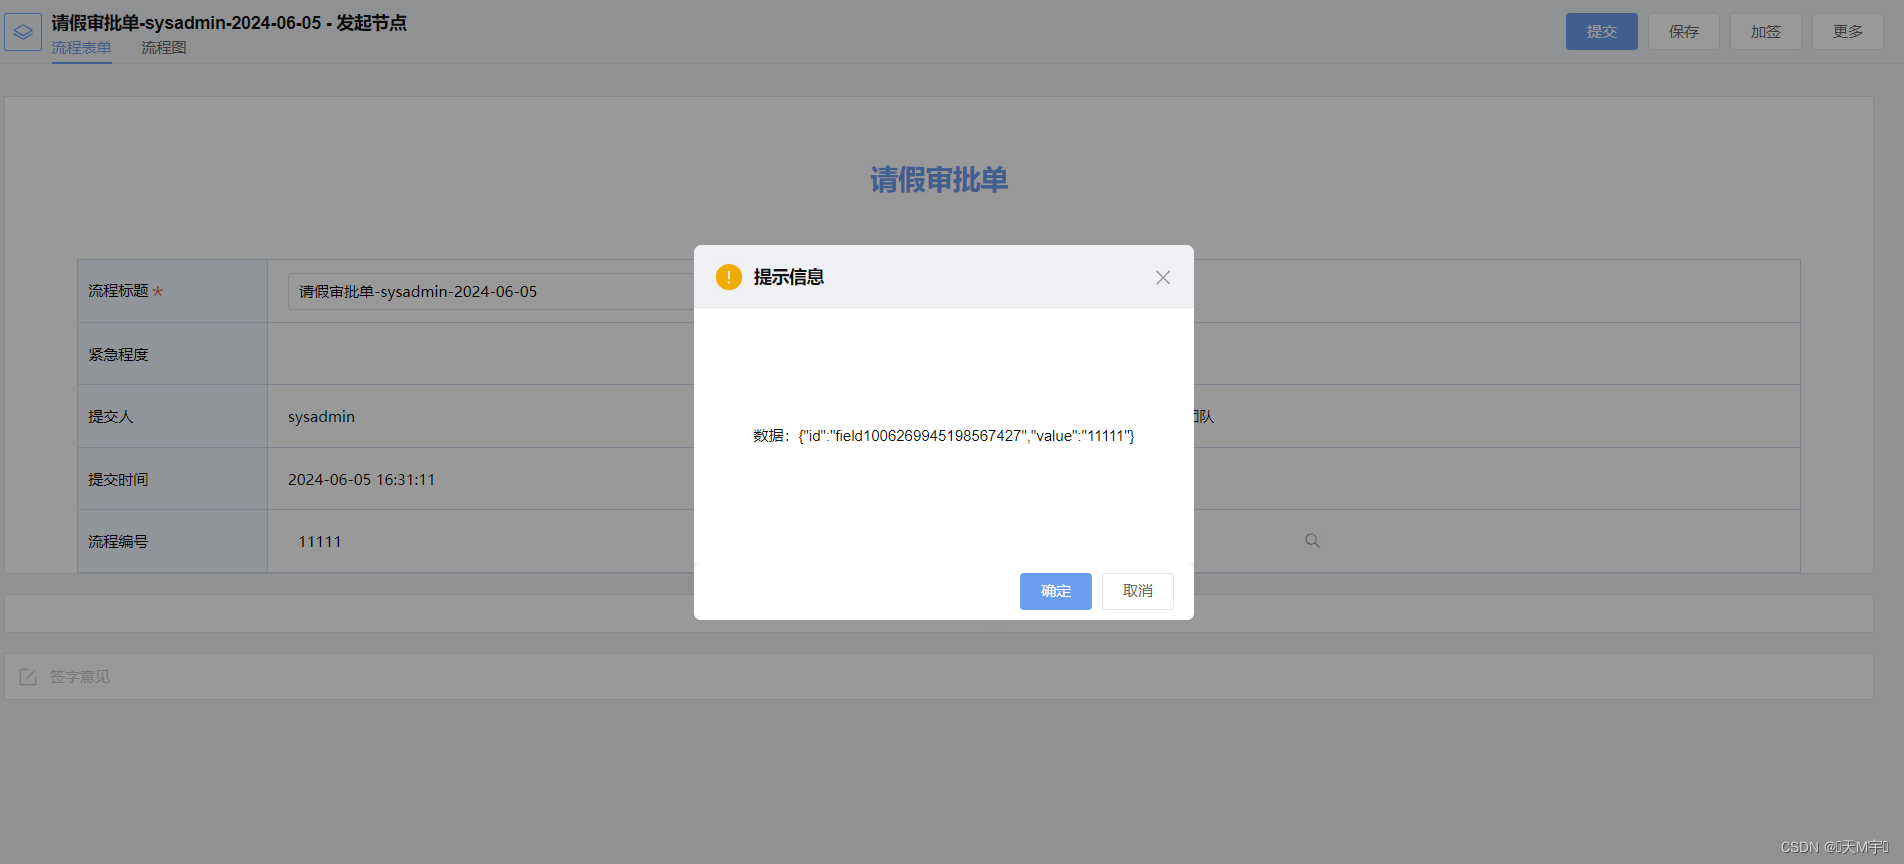Click the dialog JSON data message text
1904x864 pixels.
(x=944, y=436)
